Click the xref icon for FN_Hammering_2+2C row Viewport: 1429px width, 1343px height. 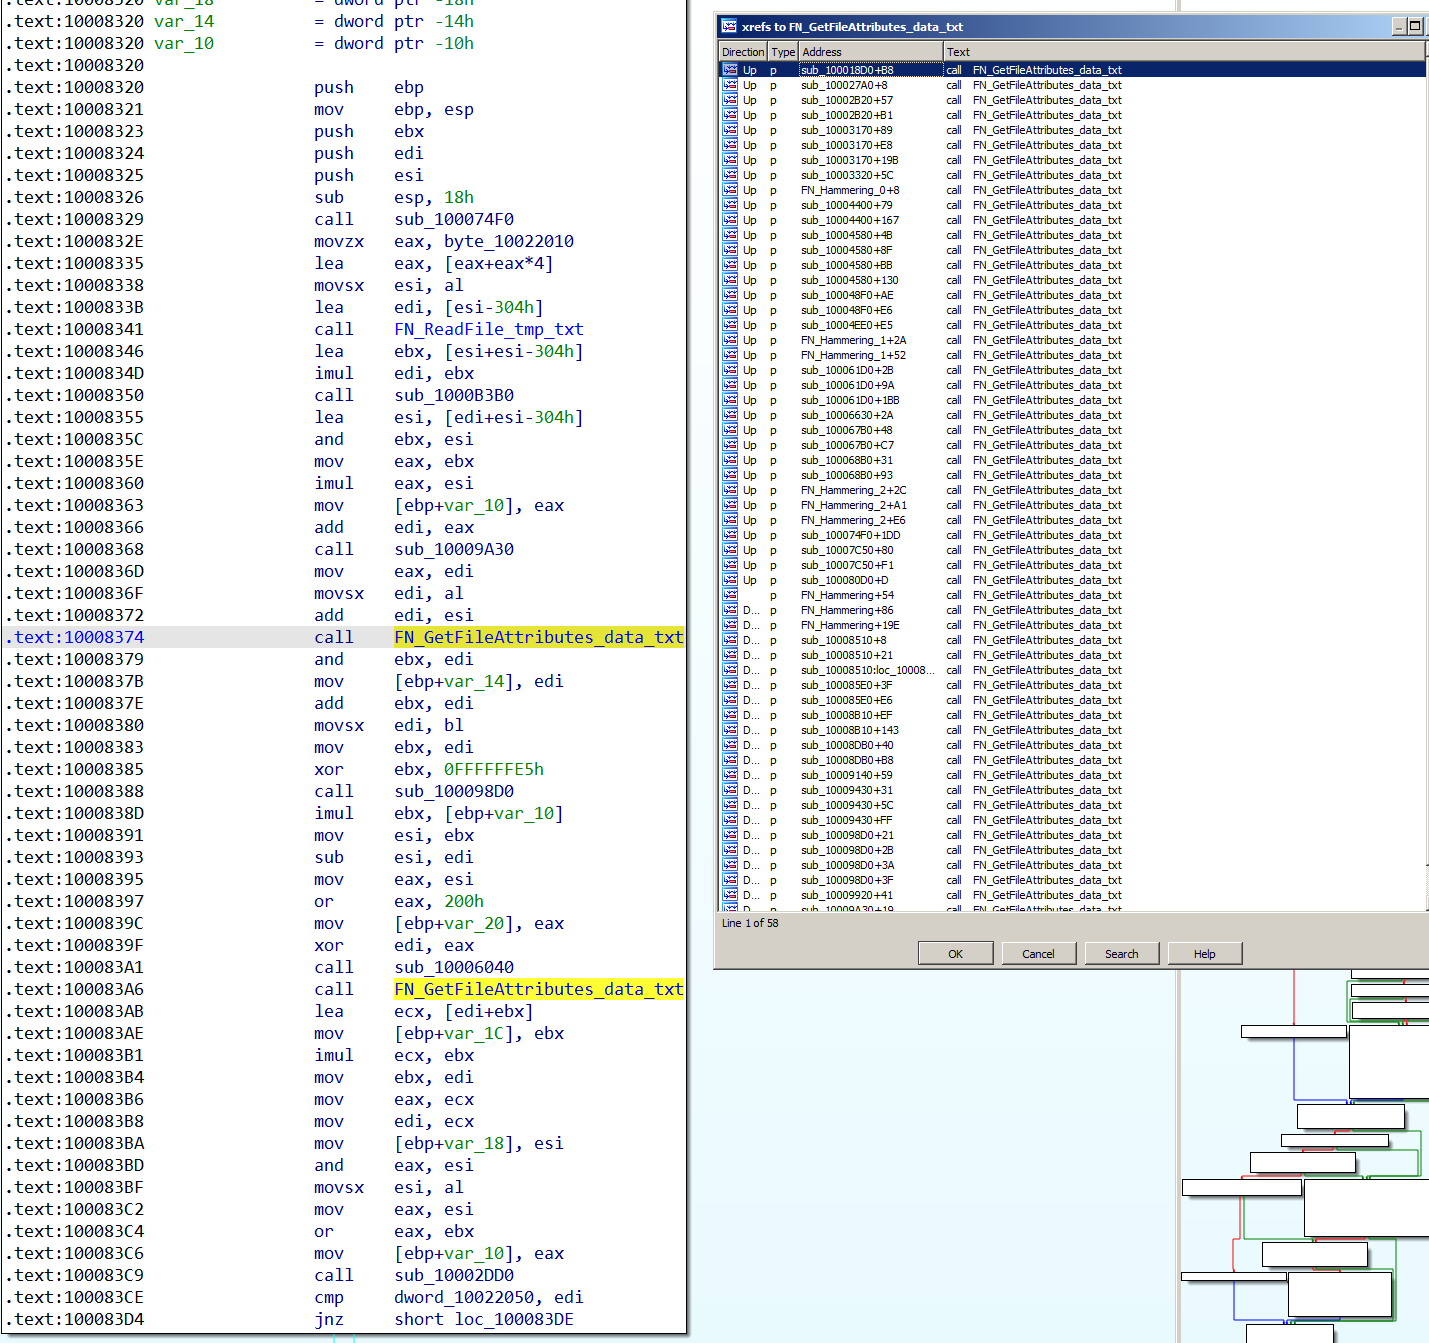click(x=730, y=490)
